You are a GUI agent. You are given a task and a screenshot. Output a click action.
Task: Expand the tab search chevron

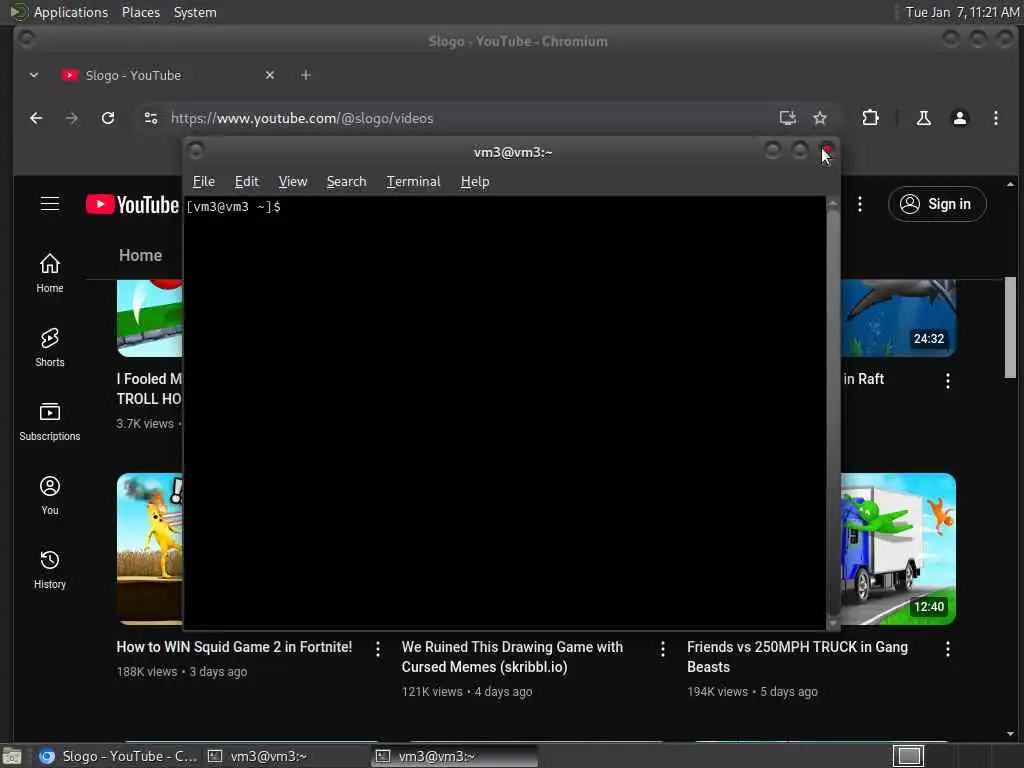click(34, 75)
